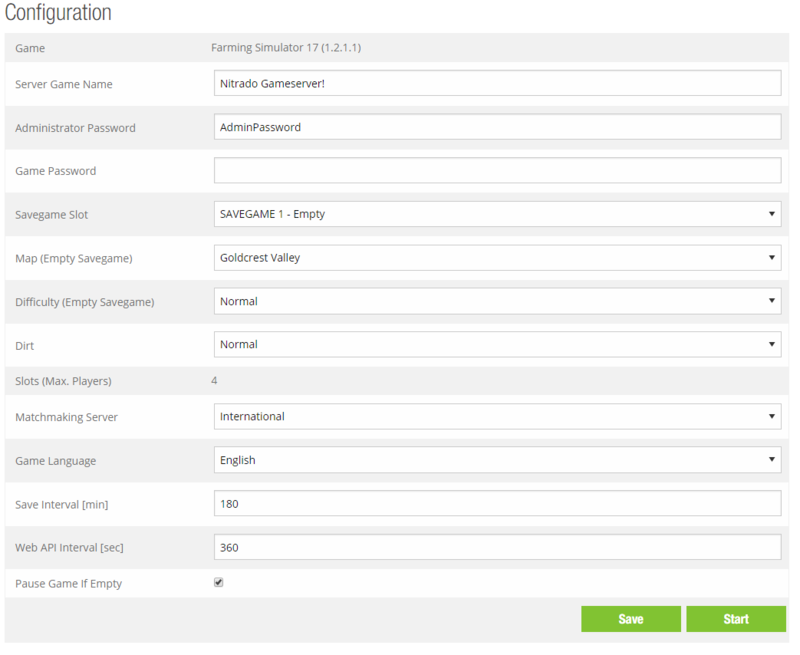Click the Slots (Max. Players) label

pos(63,381)
